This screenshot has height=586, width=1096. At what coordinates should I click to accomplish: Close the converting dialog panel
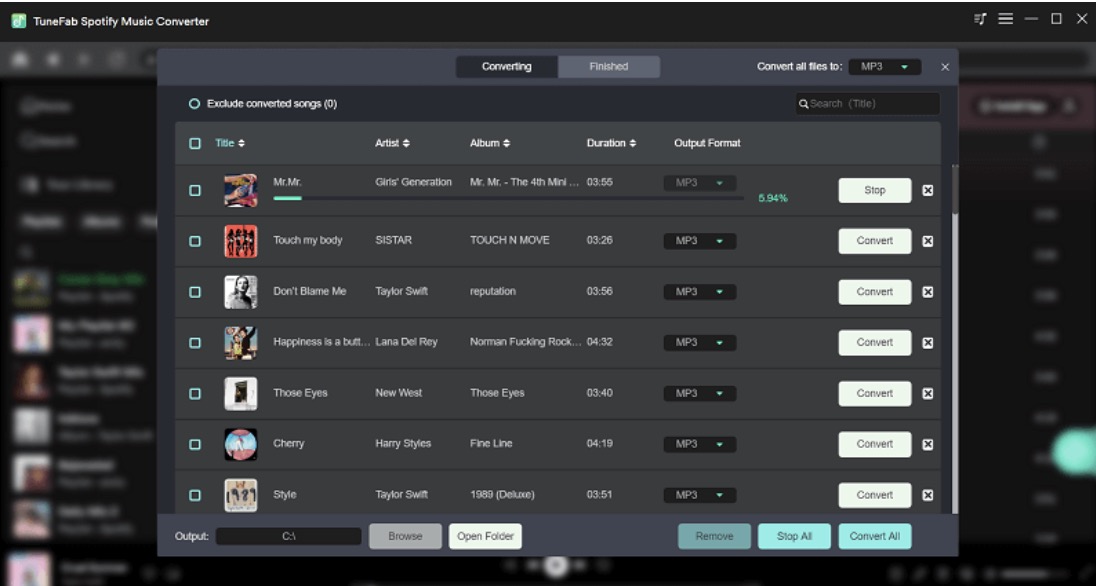(945, 67)
